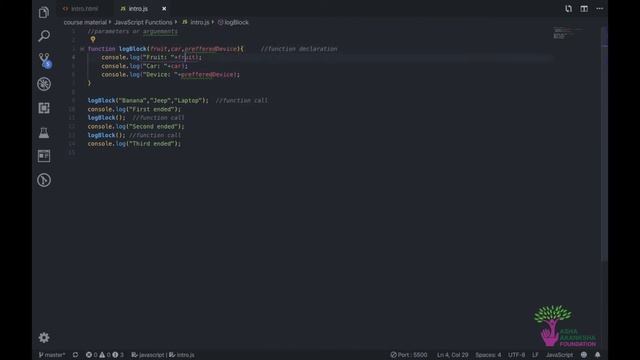Open Source Control view with badge

[44, 60]
